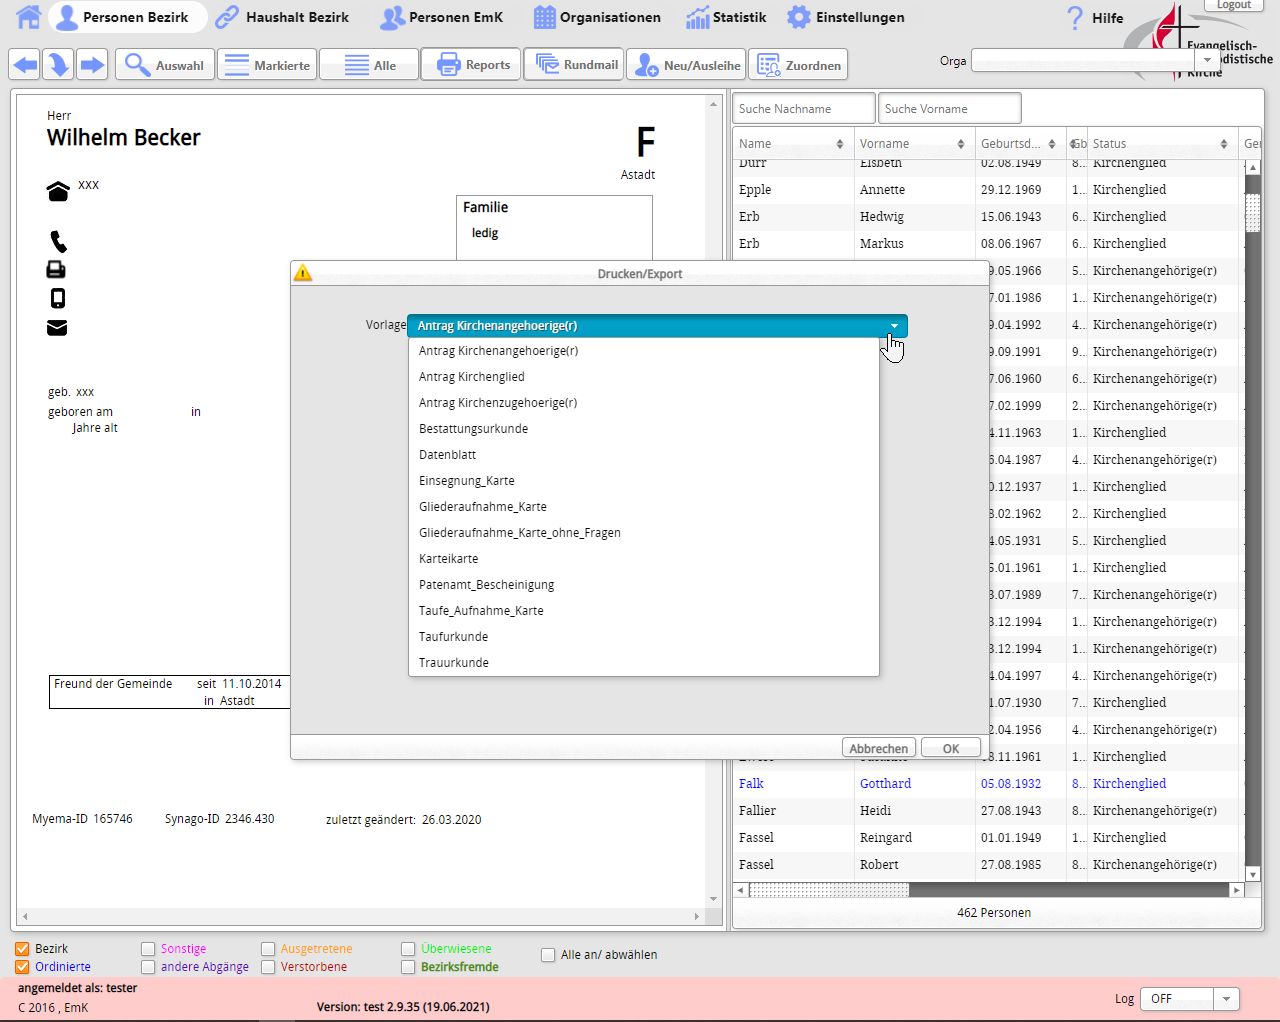Enable the Überwiesene checkbox
Screen dimensions: 1280x1022
click(408, 949)
